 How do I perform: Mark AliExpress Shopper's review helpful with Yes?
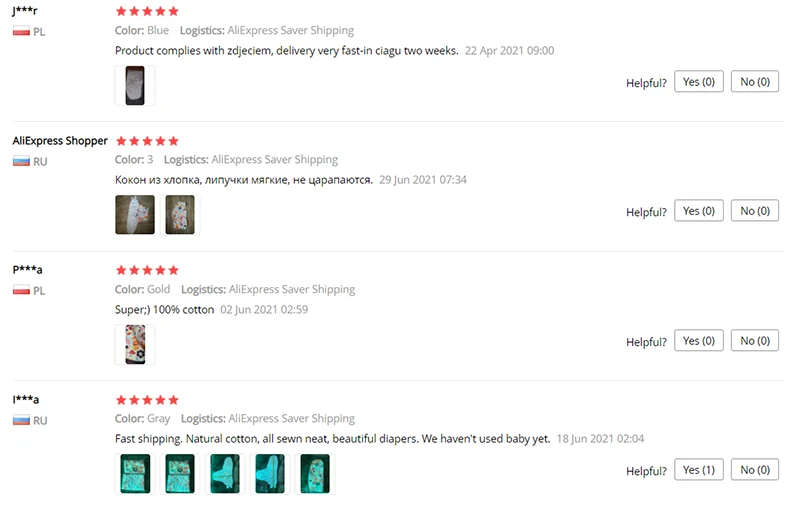698,211
